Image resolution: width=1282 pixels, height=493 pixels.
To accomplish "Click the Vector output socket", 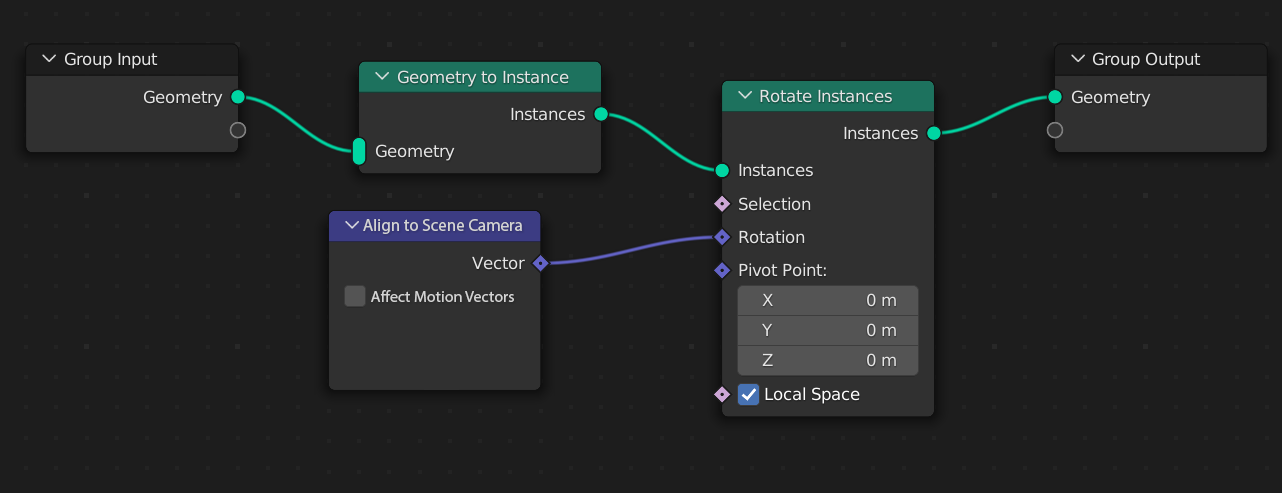I will [540, 263].
